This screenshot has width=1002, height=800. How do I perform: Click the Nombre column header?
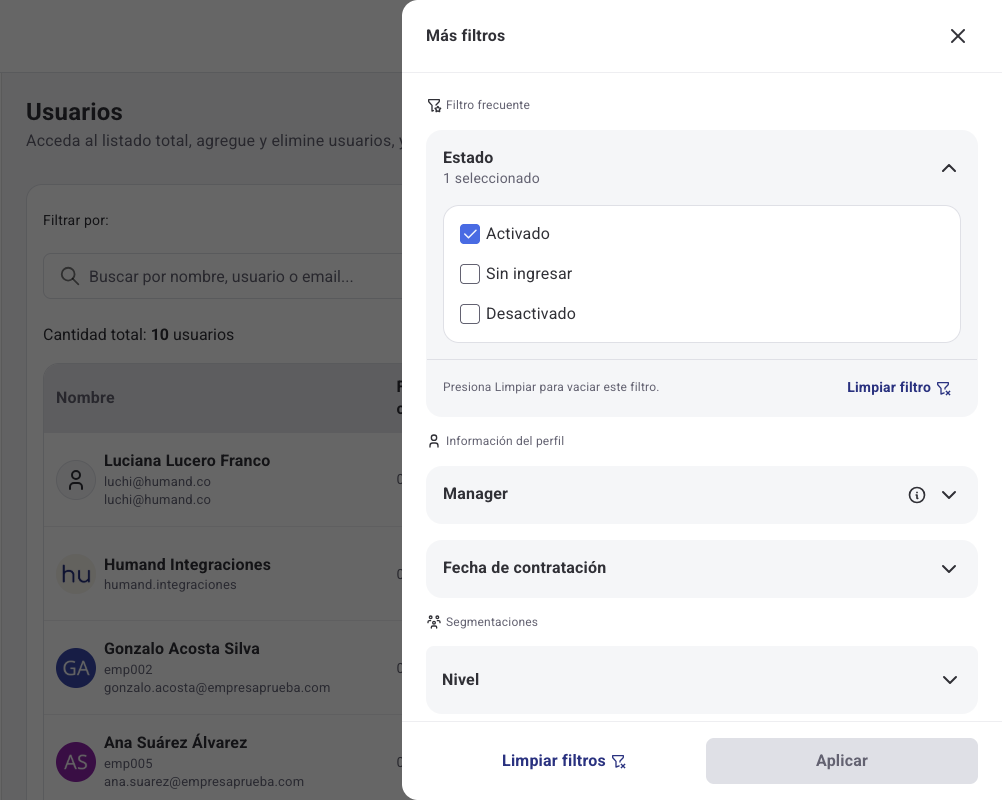click(85, 397)
